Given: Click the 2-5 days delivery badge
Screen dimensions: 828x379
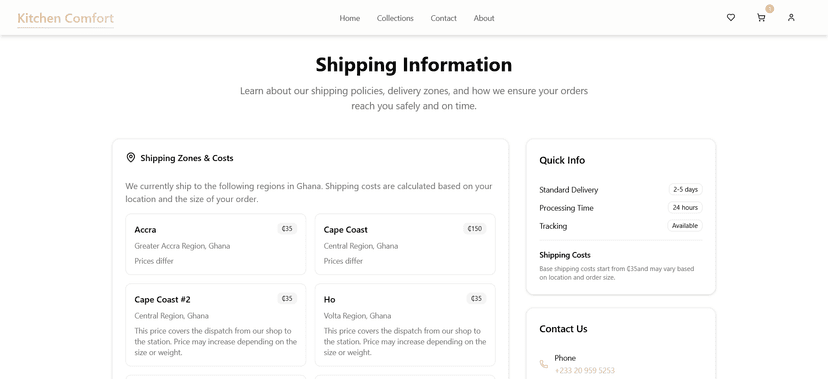Looking at the screenshot, I should pos(685,190).
